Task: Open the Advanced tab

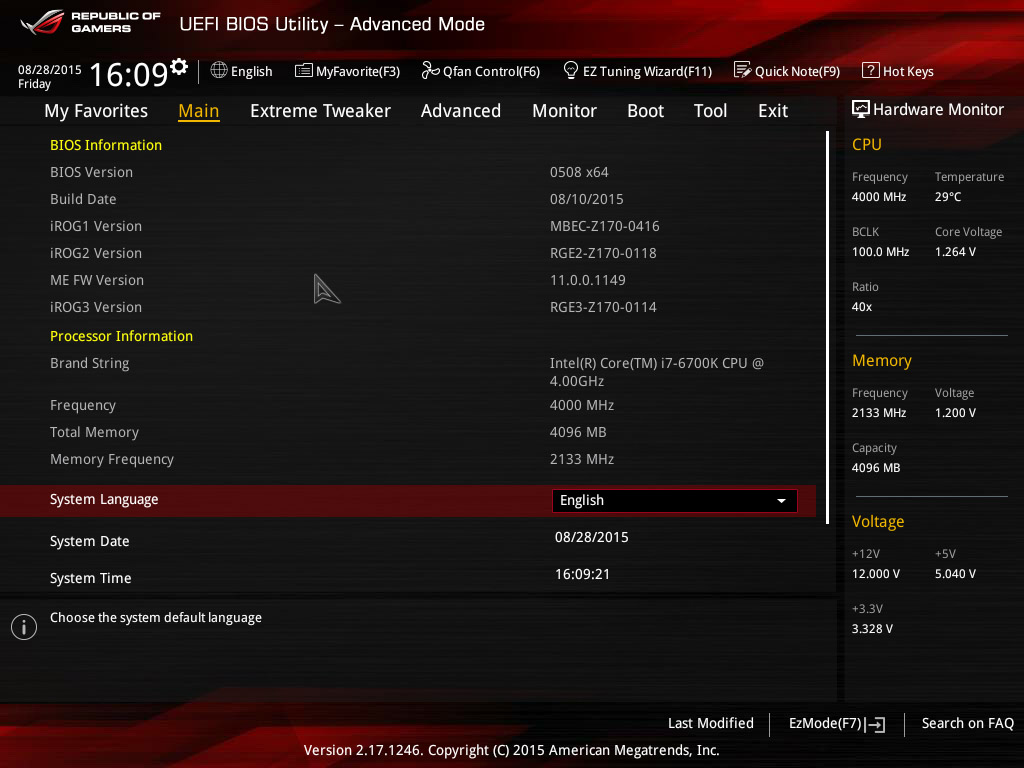Action: coord(460,111)
